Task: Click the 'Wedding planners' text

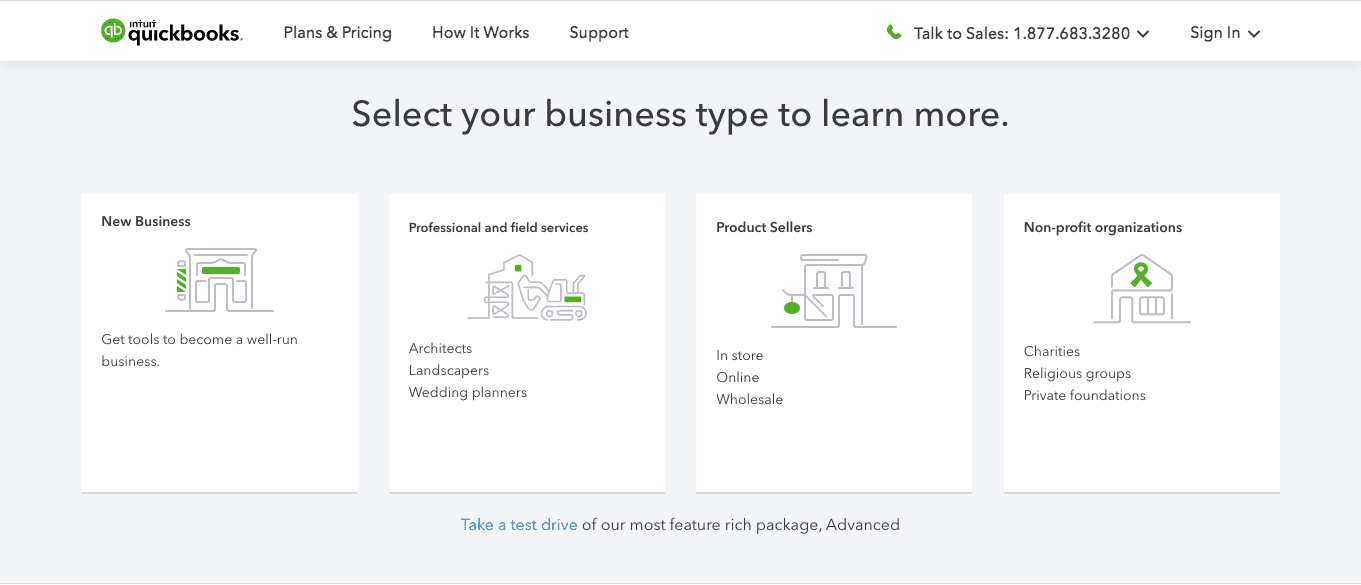Action: pos(467,393)
